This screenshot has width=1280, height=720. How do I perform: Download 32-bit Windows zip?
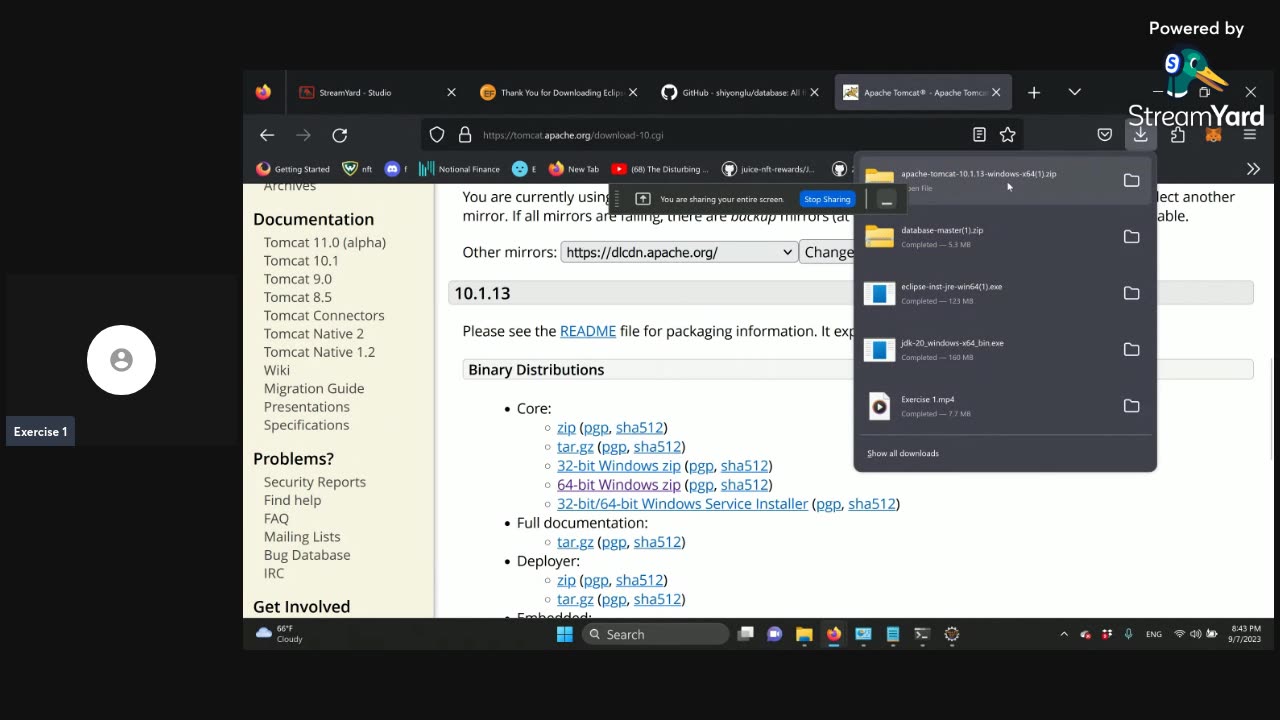click(619, 466)
